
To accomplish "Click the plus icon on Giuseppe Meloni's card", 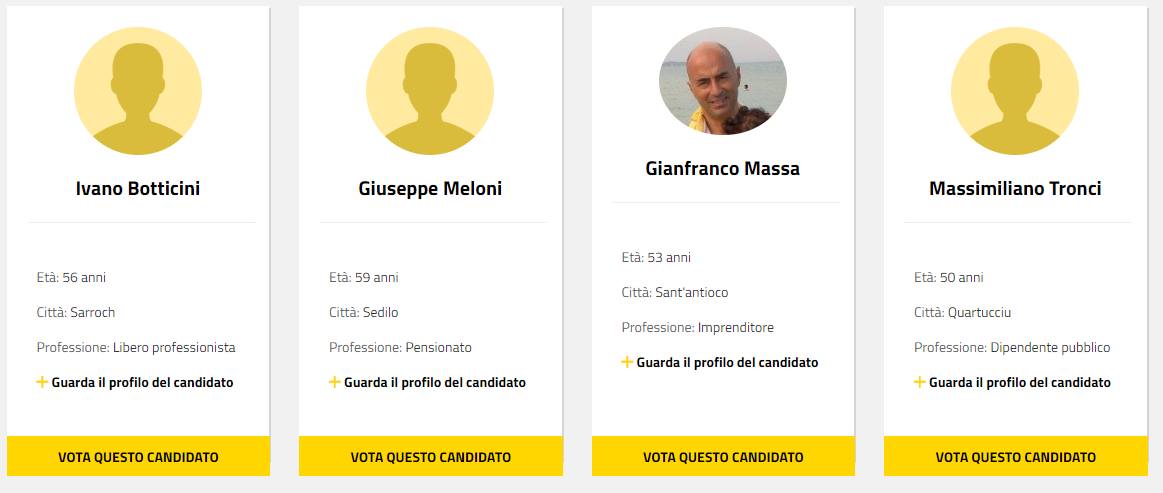I will point(335,382).
